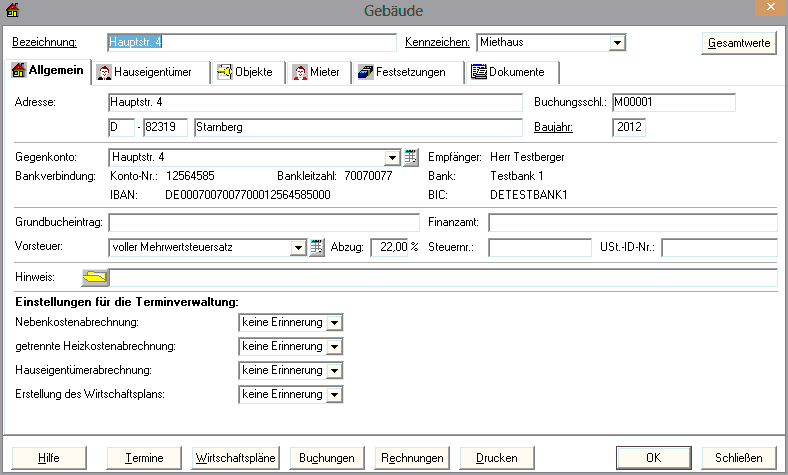Click the Gesamtwerte button
This screenshot has width=788, height=475.
tap(738, 43)
